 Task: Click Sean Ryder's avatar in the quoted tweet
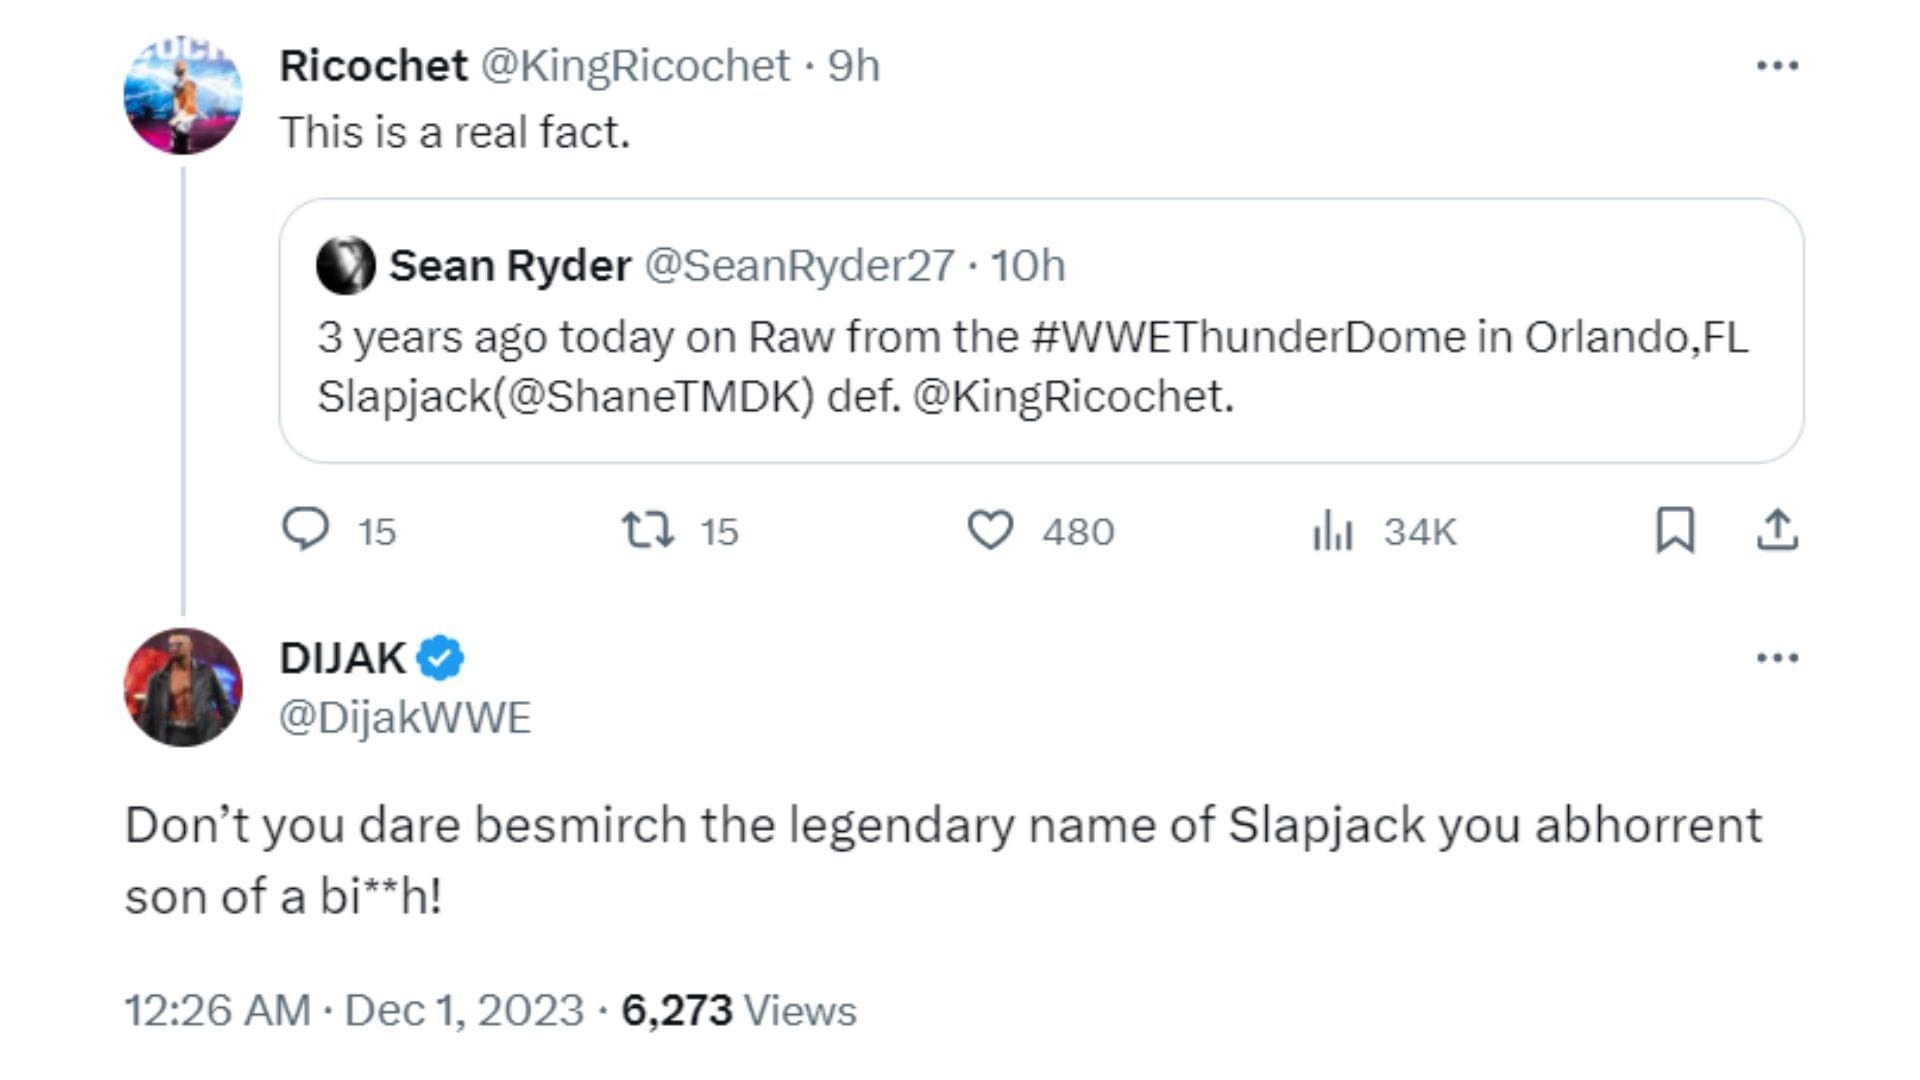346,266
